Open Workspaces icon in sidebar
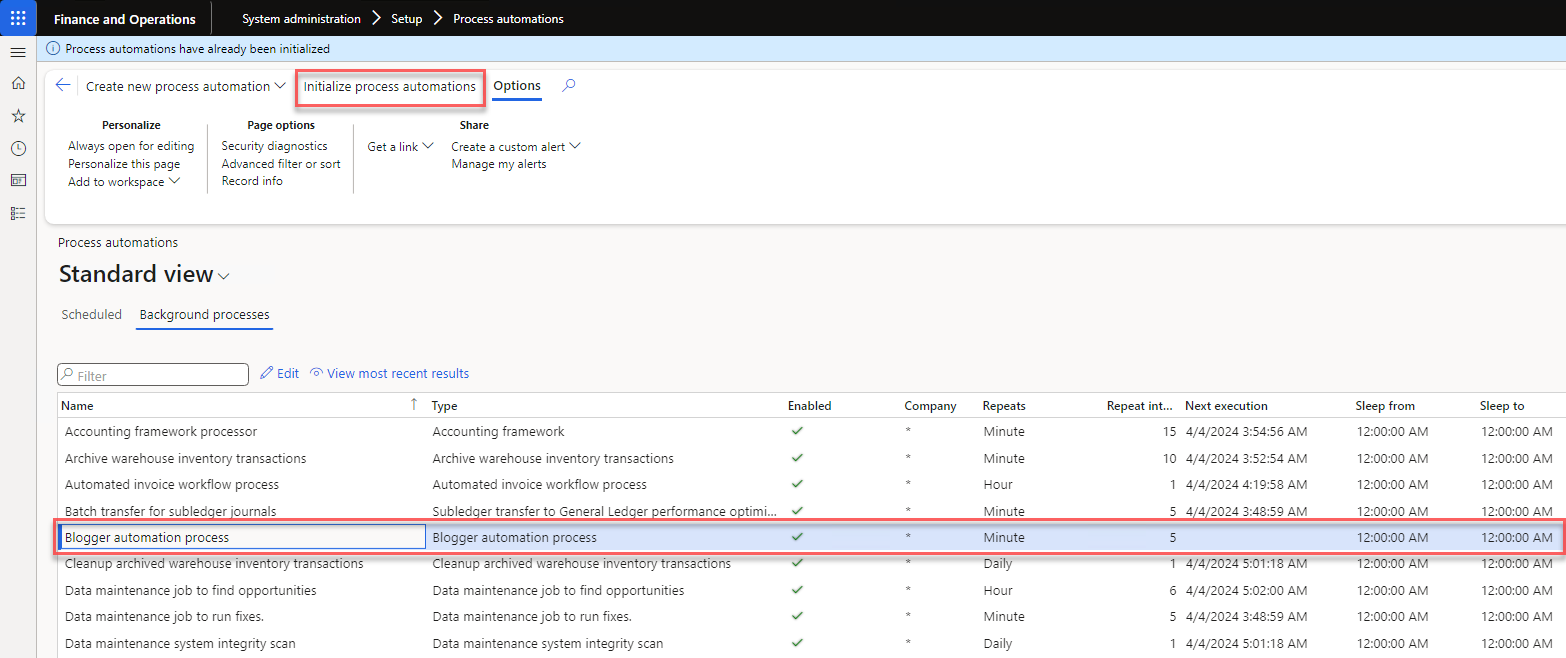The height and width of the screenshot is (658, 1566). pos(18,180)
